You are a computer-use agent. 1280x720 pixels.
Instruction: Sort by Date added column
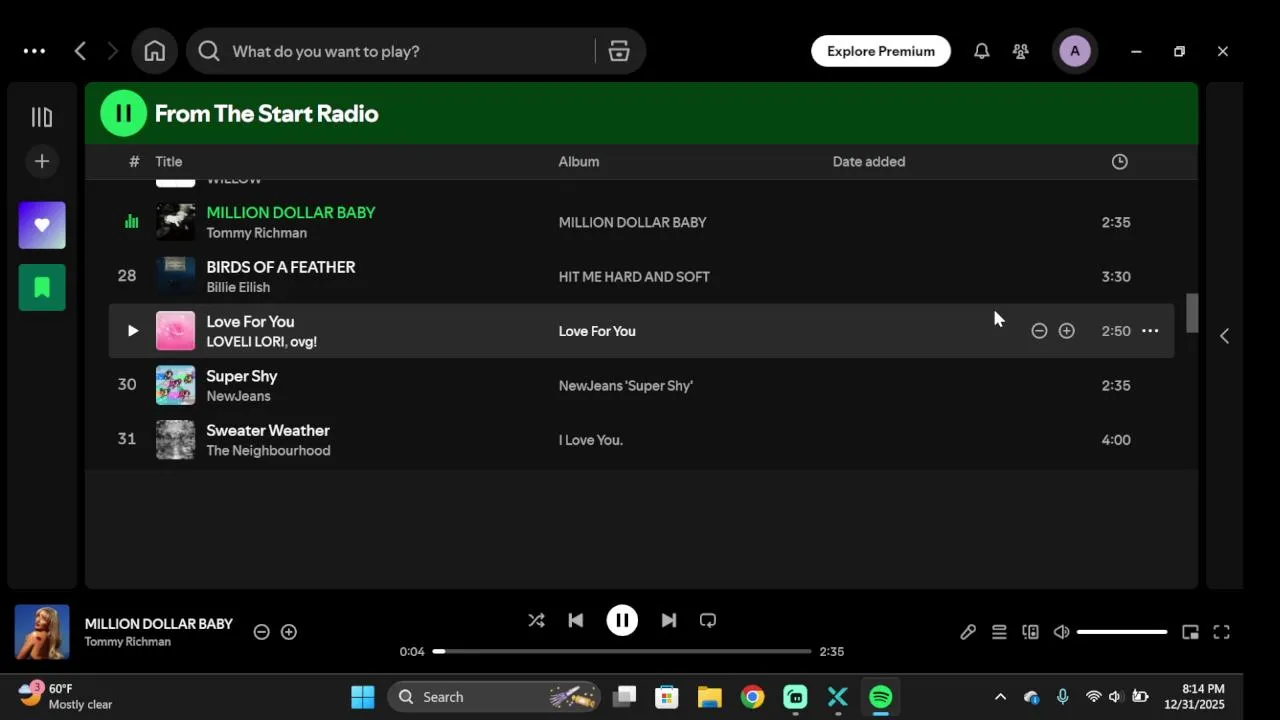click(x=868, y=161)
